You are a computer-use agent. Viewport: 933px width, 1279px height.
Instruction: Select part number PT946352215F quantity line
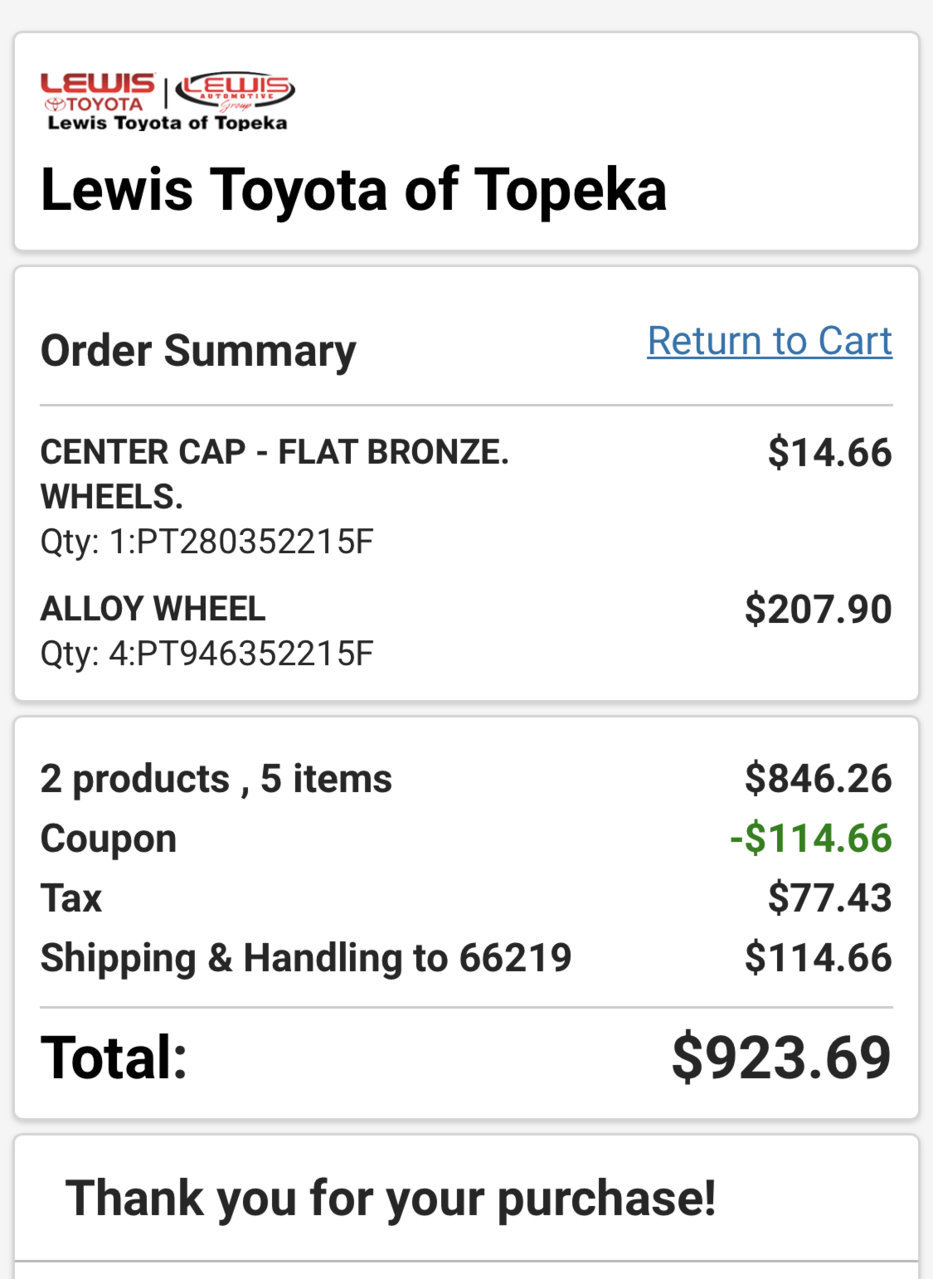click(207, 654)
